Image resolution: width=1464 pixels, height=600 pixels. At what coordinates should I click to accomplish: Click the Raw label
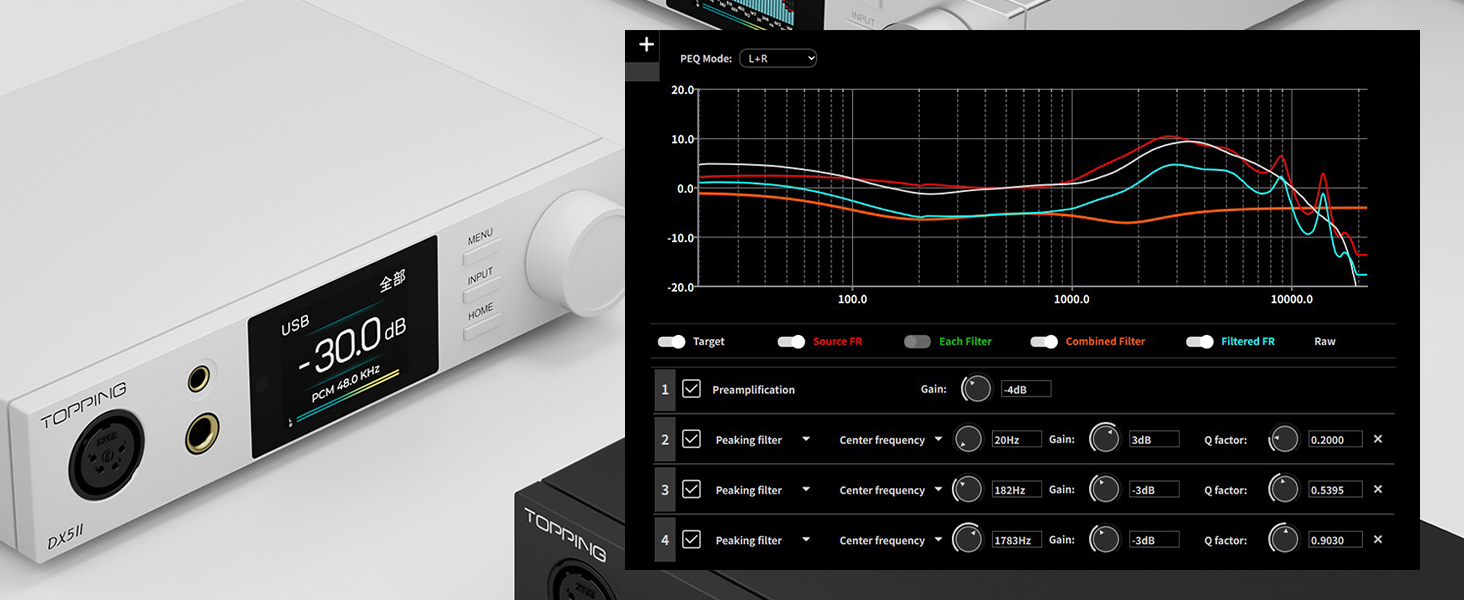click(1324, 342)
